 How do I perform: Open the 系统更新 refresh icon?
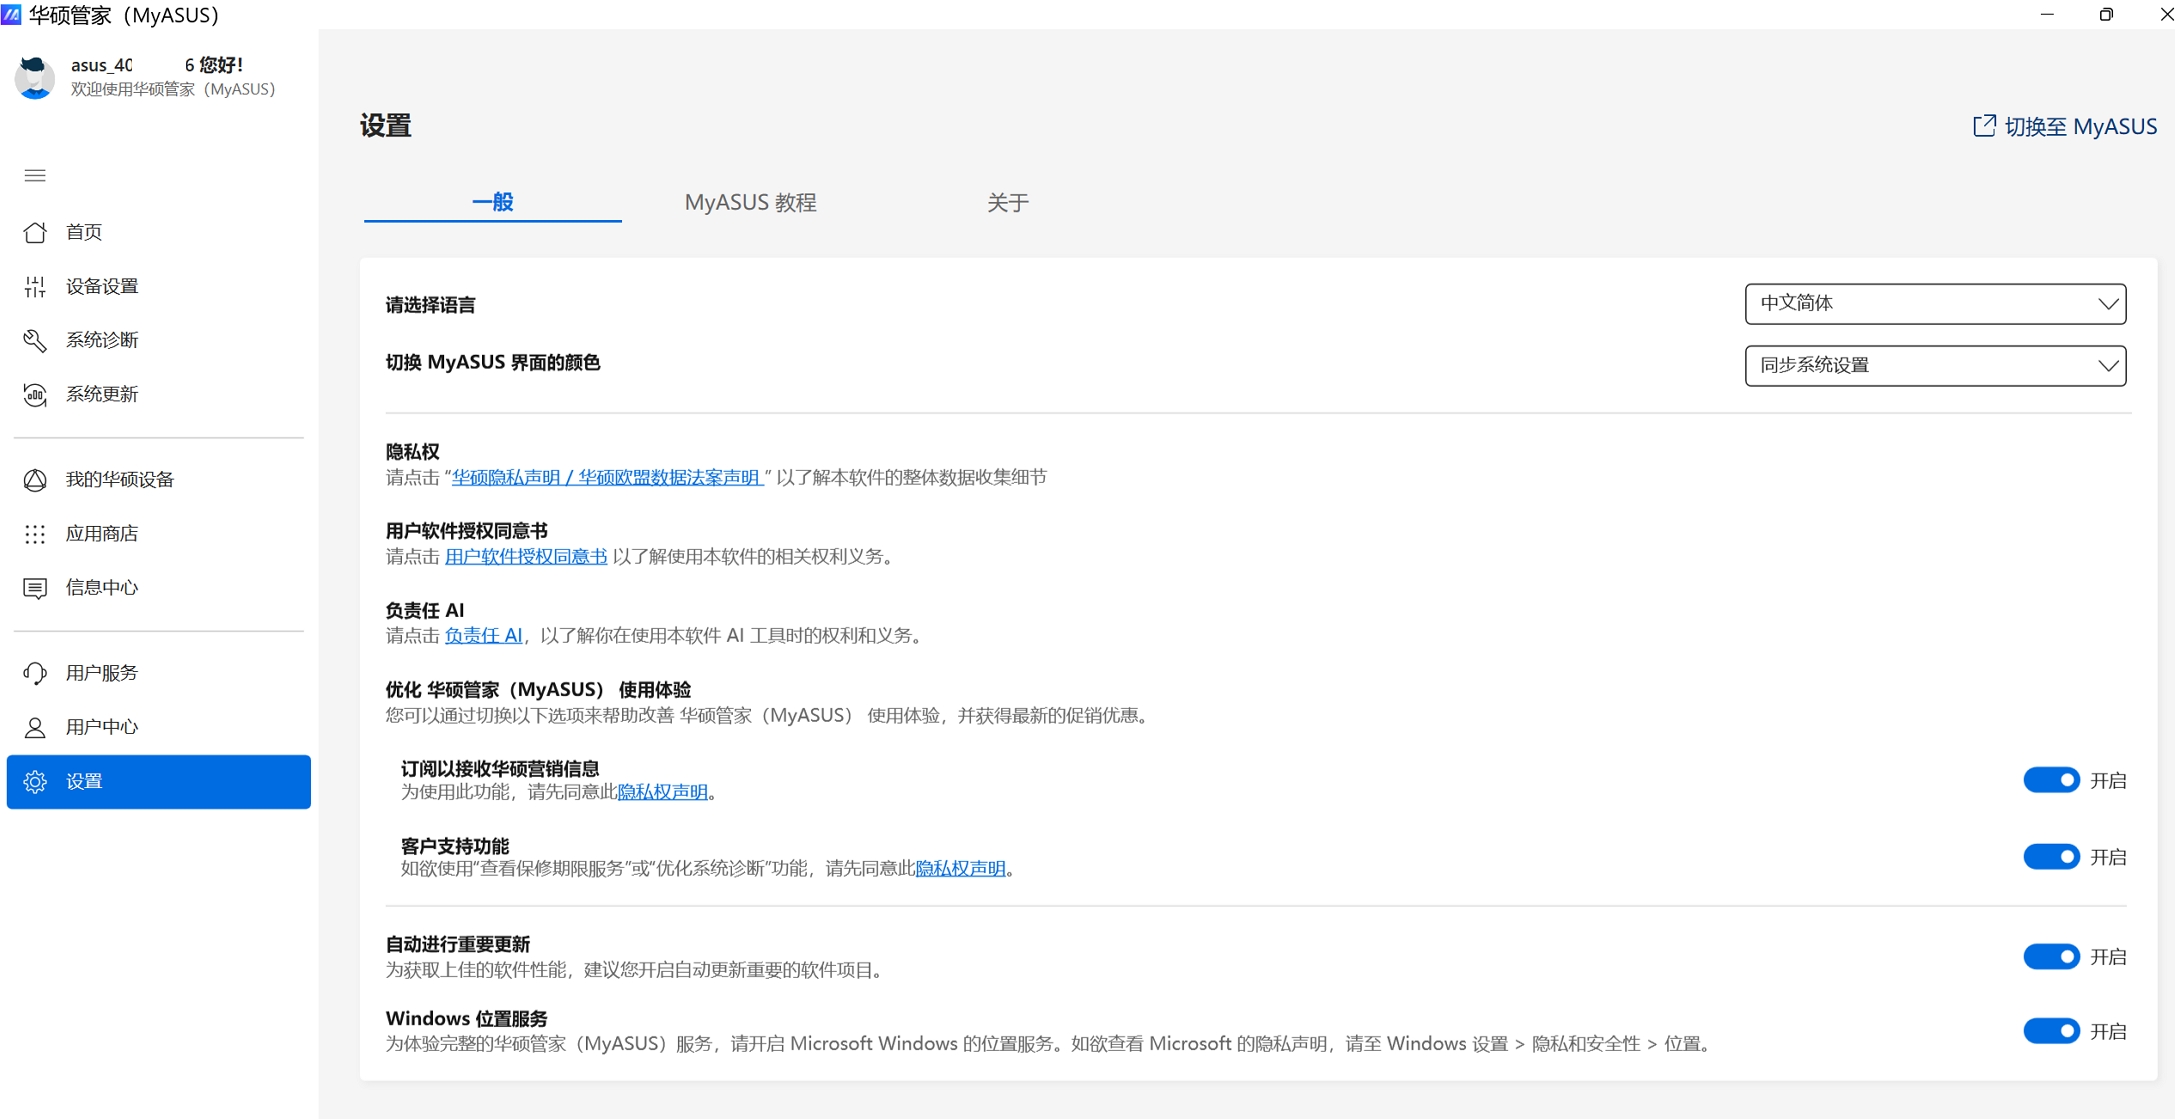tap(35, 395)
